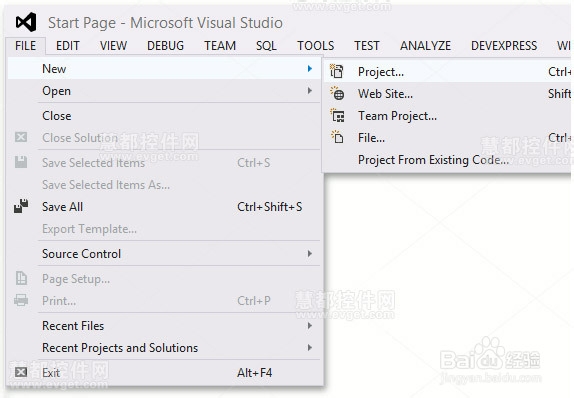Click the Ctrl+P shortcut text
The width and height of the screenshot is (574, 398).
tap(254, 301)
